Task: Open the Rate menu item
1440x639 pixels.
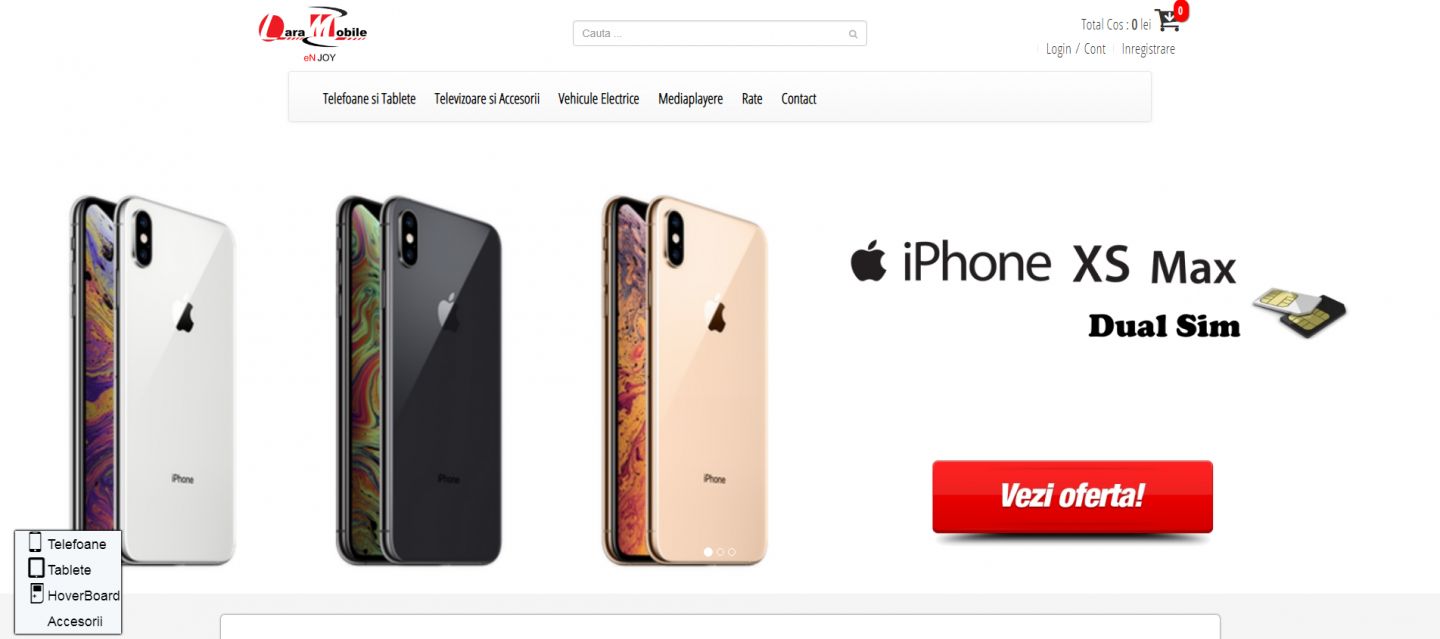Action: [752, 99]
